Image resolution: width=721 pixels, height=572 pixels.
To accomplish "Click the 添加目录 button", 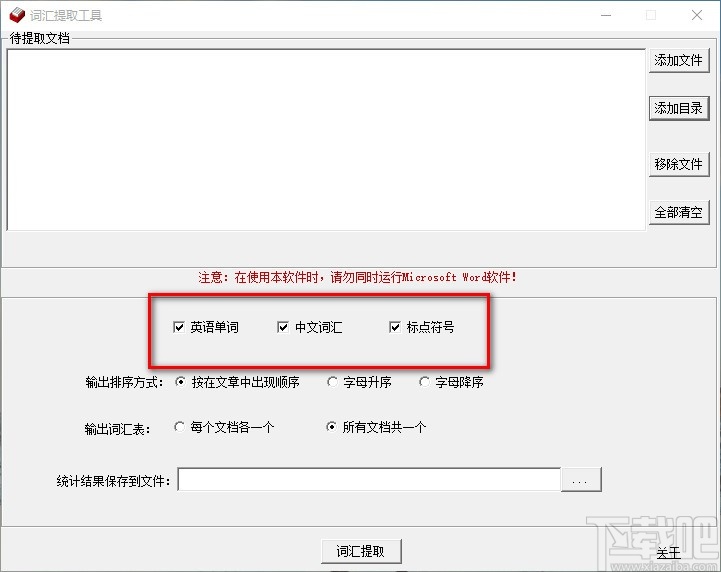I will click(x=679, y=109).
